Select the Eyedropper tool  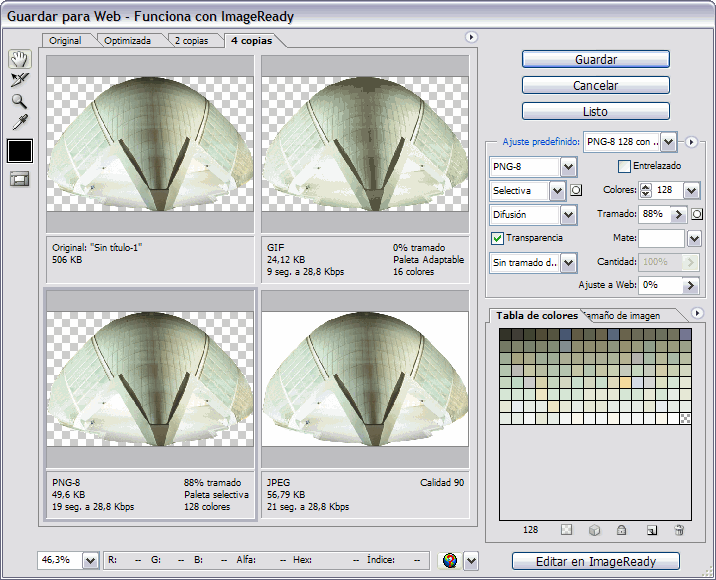(x=19, y=122)
